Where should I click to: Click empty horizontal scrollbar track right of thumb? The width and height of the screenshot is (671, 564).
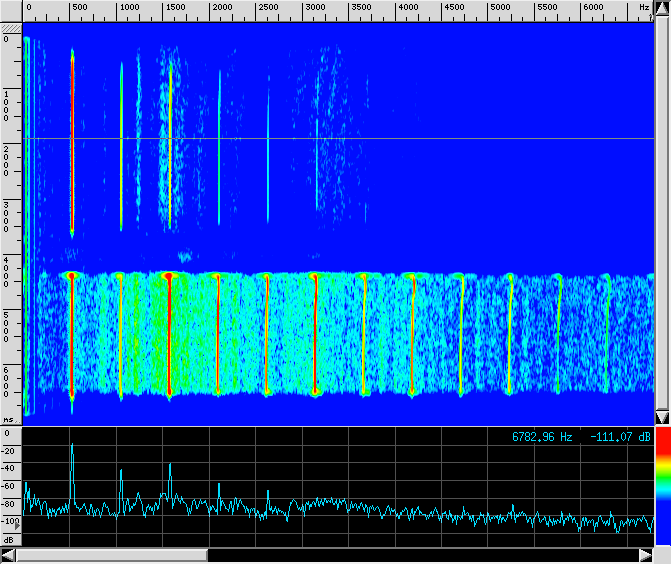click(420, 555)
